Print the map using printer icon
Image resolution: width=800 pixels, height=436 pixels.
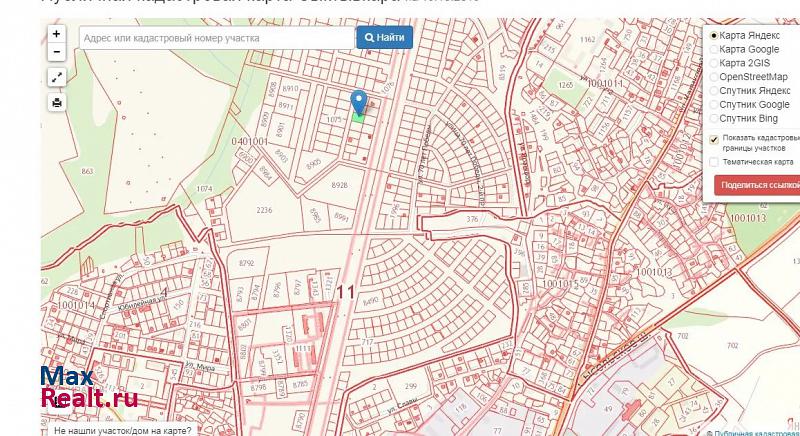coord(56,102)
